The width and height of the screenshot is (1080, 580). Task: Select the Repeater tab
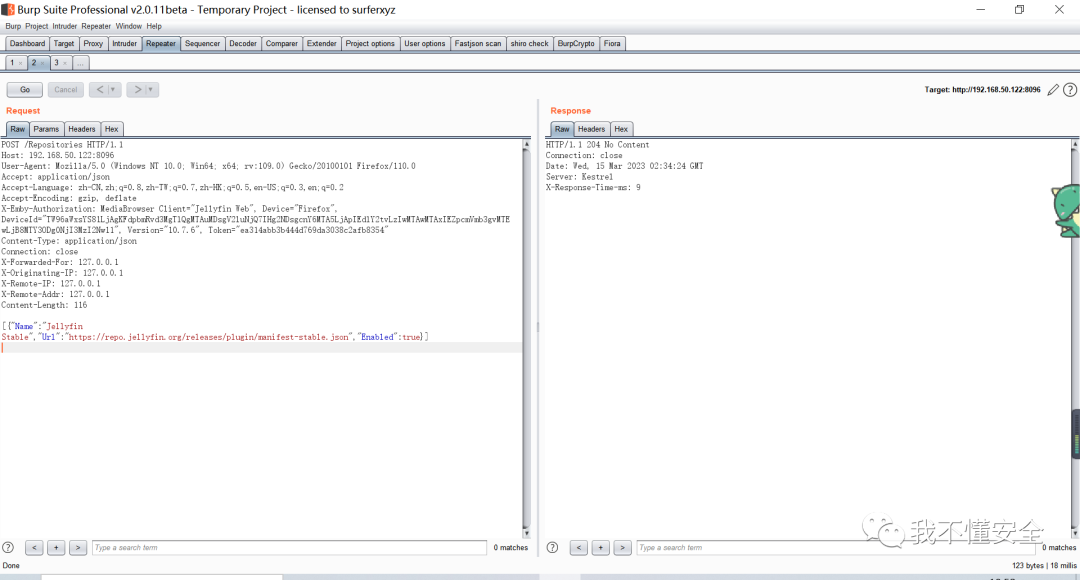(161, 43)
